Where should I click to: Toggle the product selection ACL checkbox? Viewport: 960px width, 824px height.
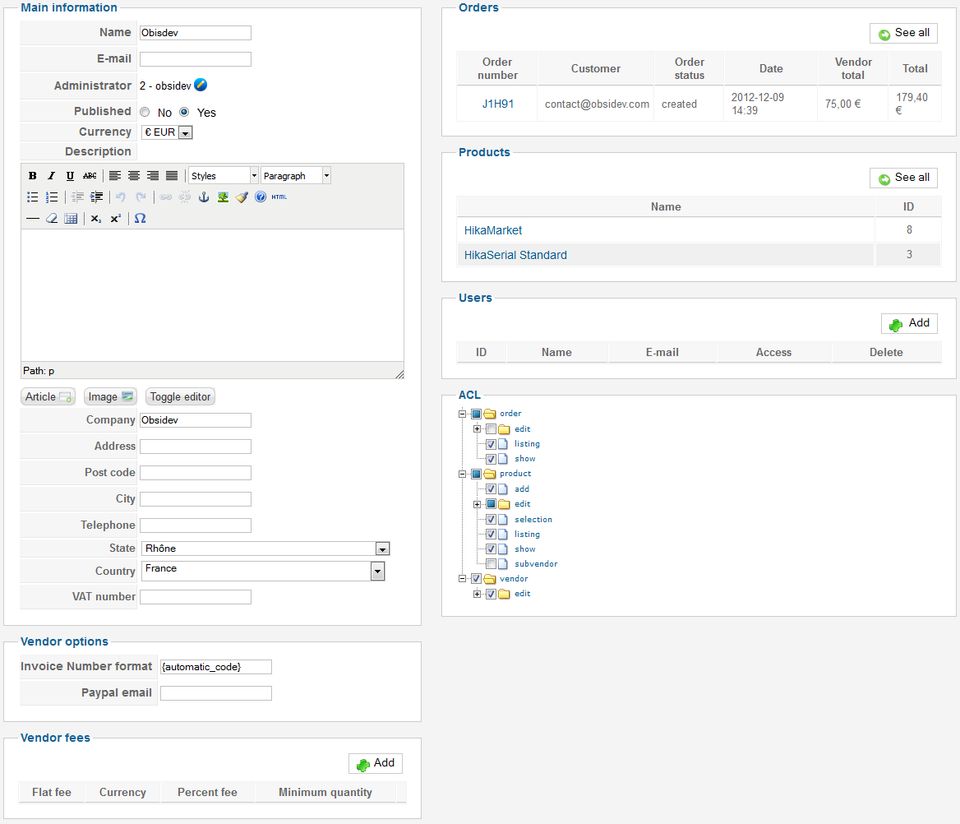pos(491,519)
